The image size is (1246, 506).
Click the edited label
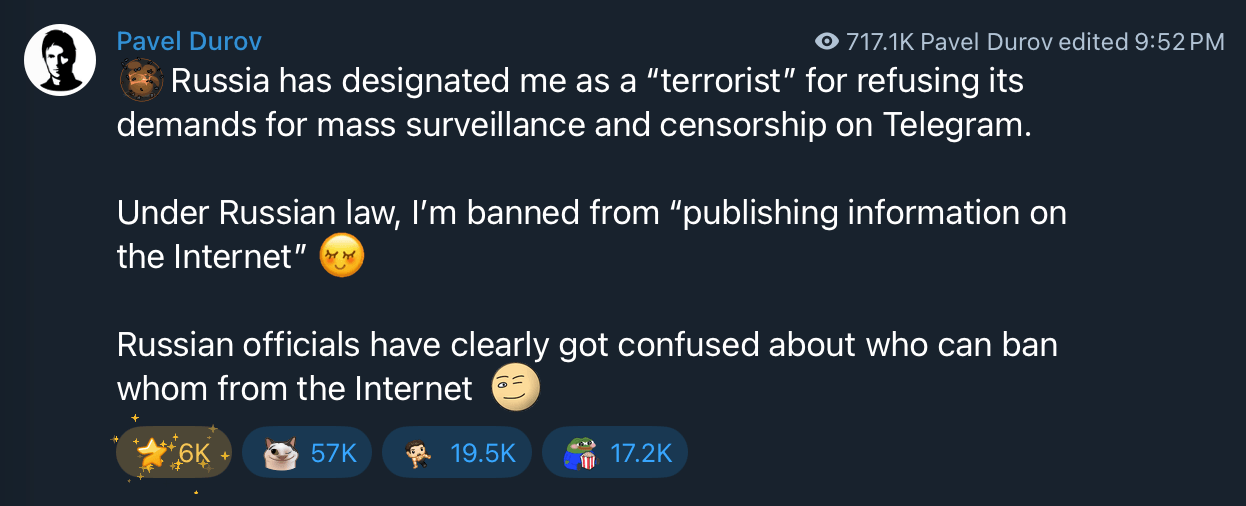click(1093, 42)
